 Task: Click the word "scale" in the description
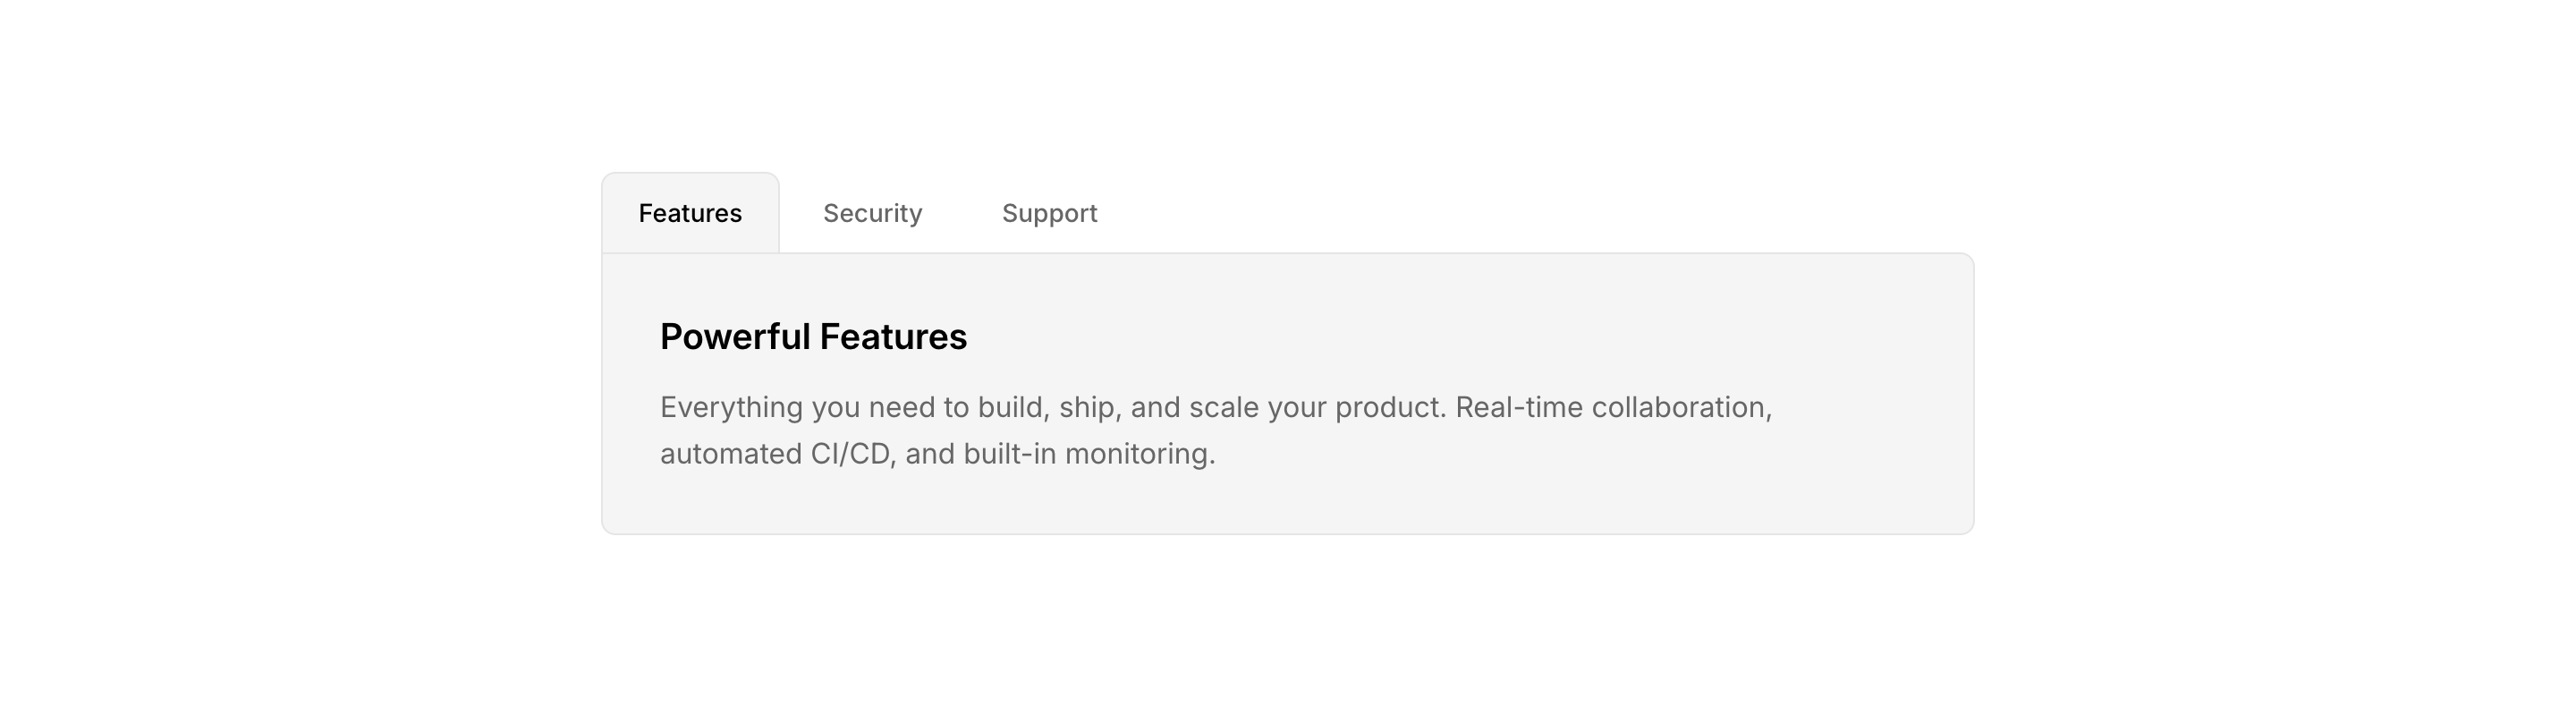click(1223, 408)
